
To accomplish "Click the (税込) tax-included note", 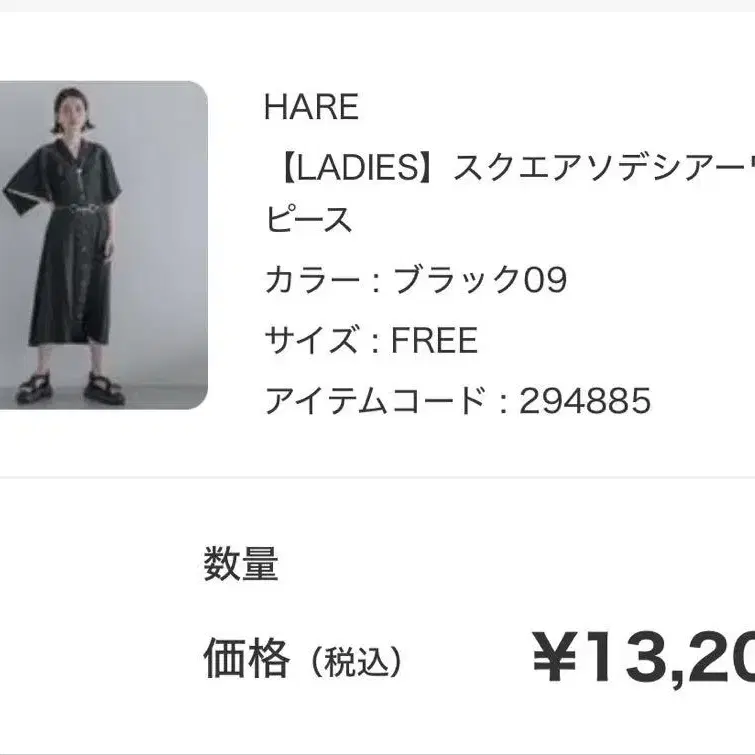I will click(x=356, y=662).
